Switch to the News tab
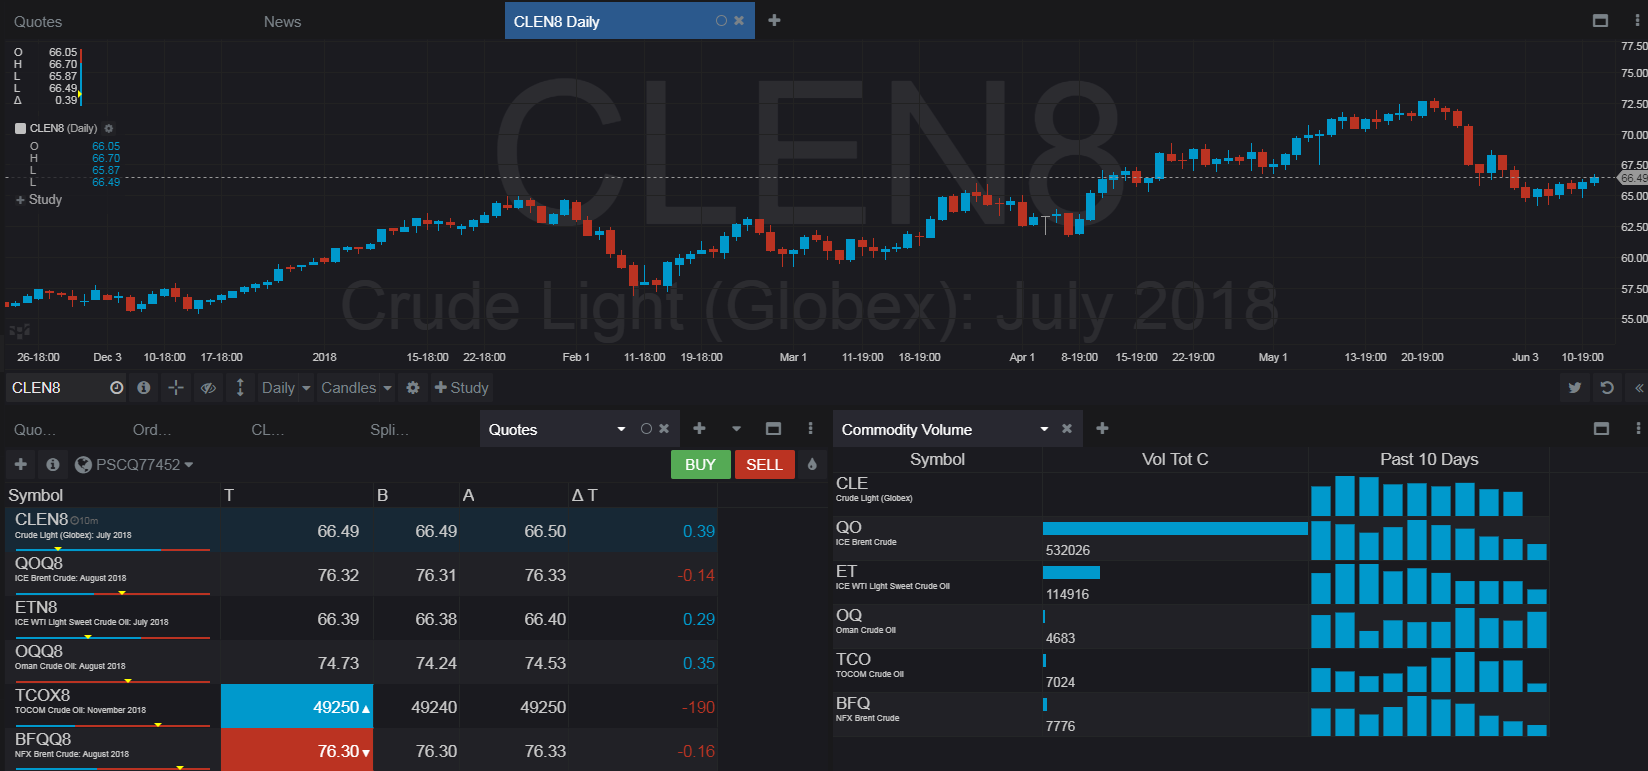Viewport: 1648px width, 771px height. 282,21
